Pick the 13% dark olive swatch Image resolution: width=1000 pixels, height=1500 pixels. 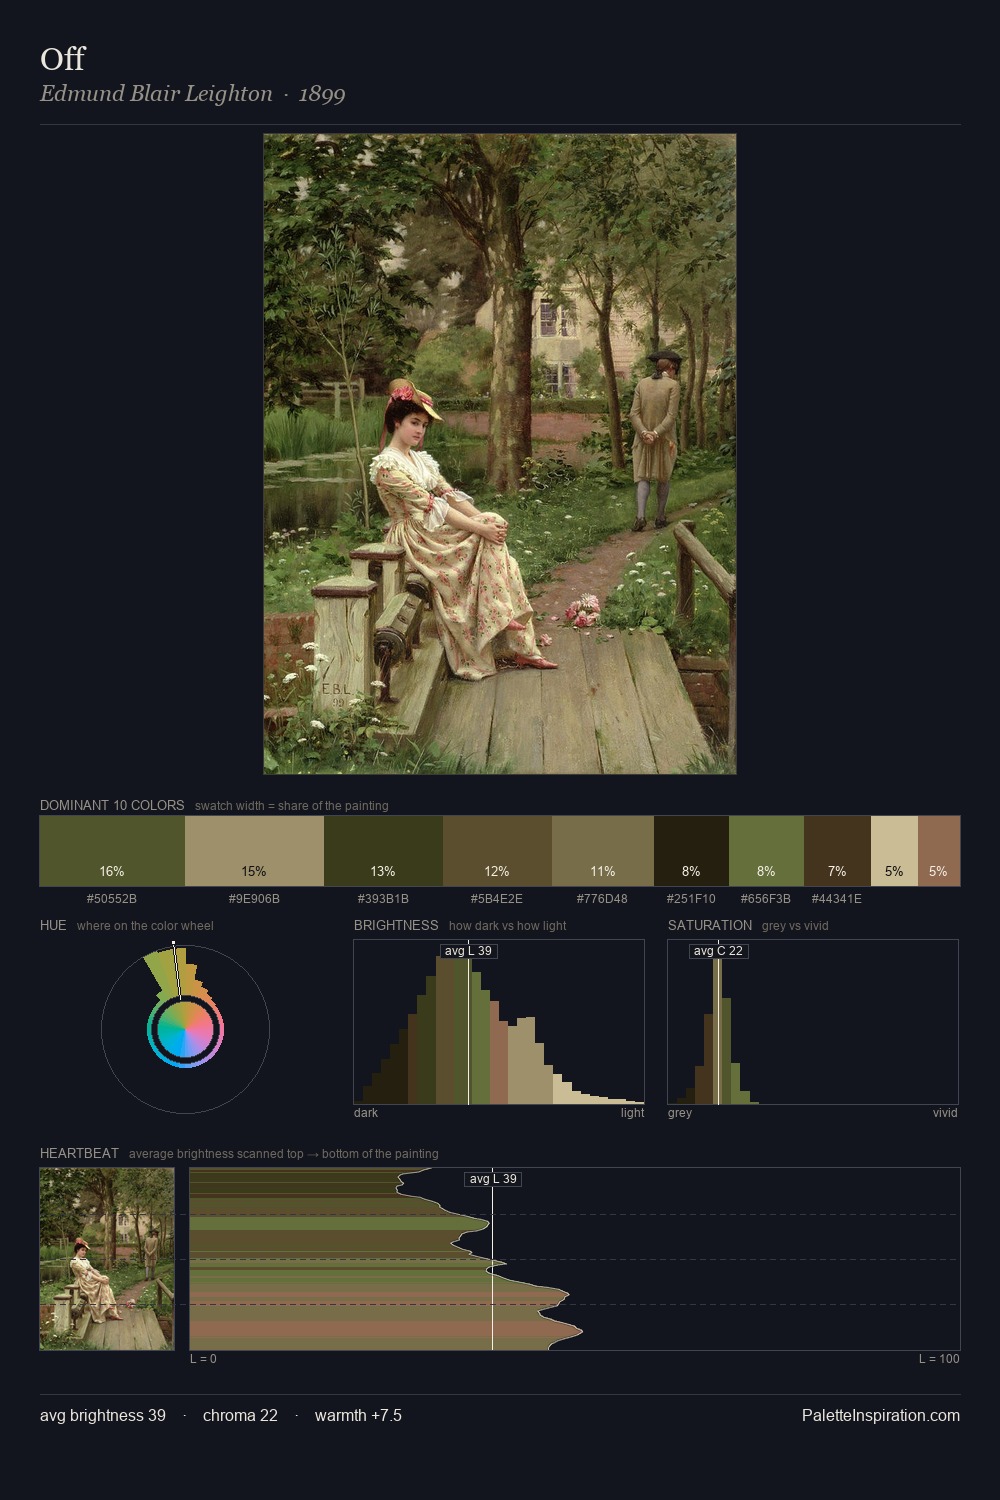point(383,851)
